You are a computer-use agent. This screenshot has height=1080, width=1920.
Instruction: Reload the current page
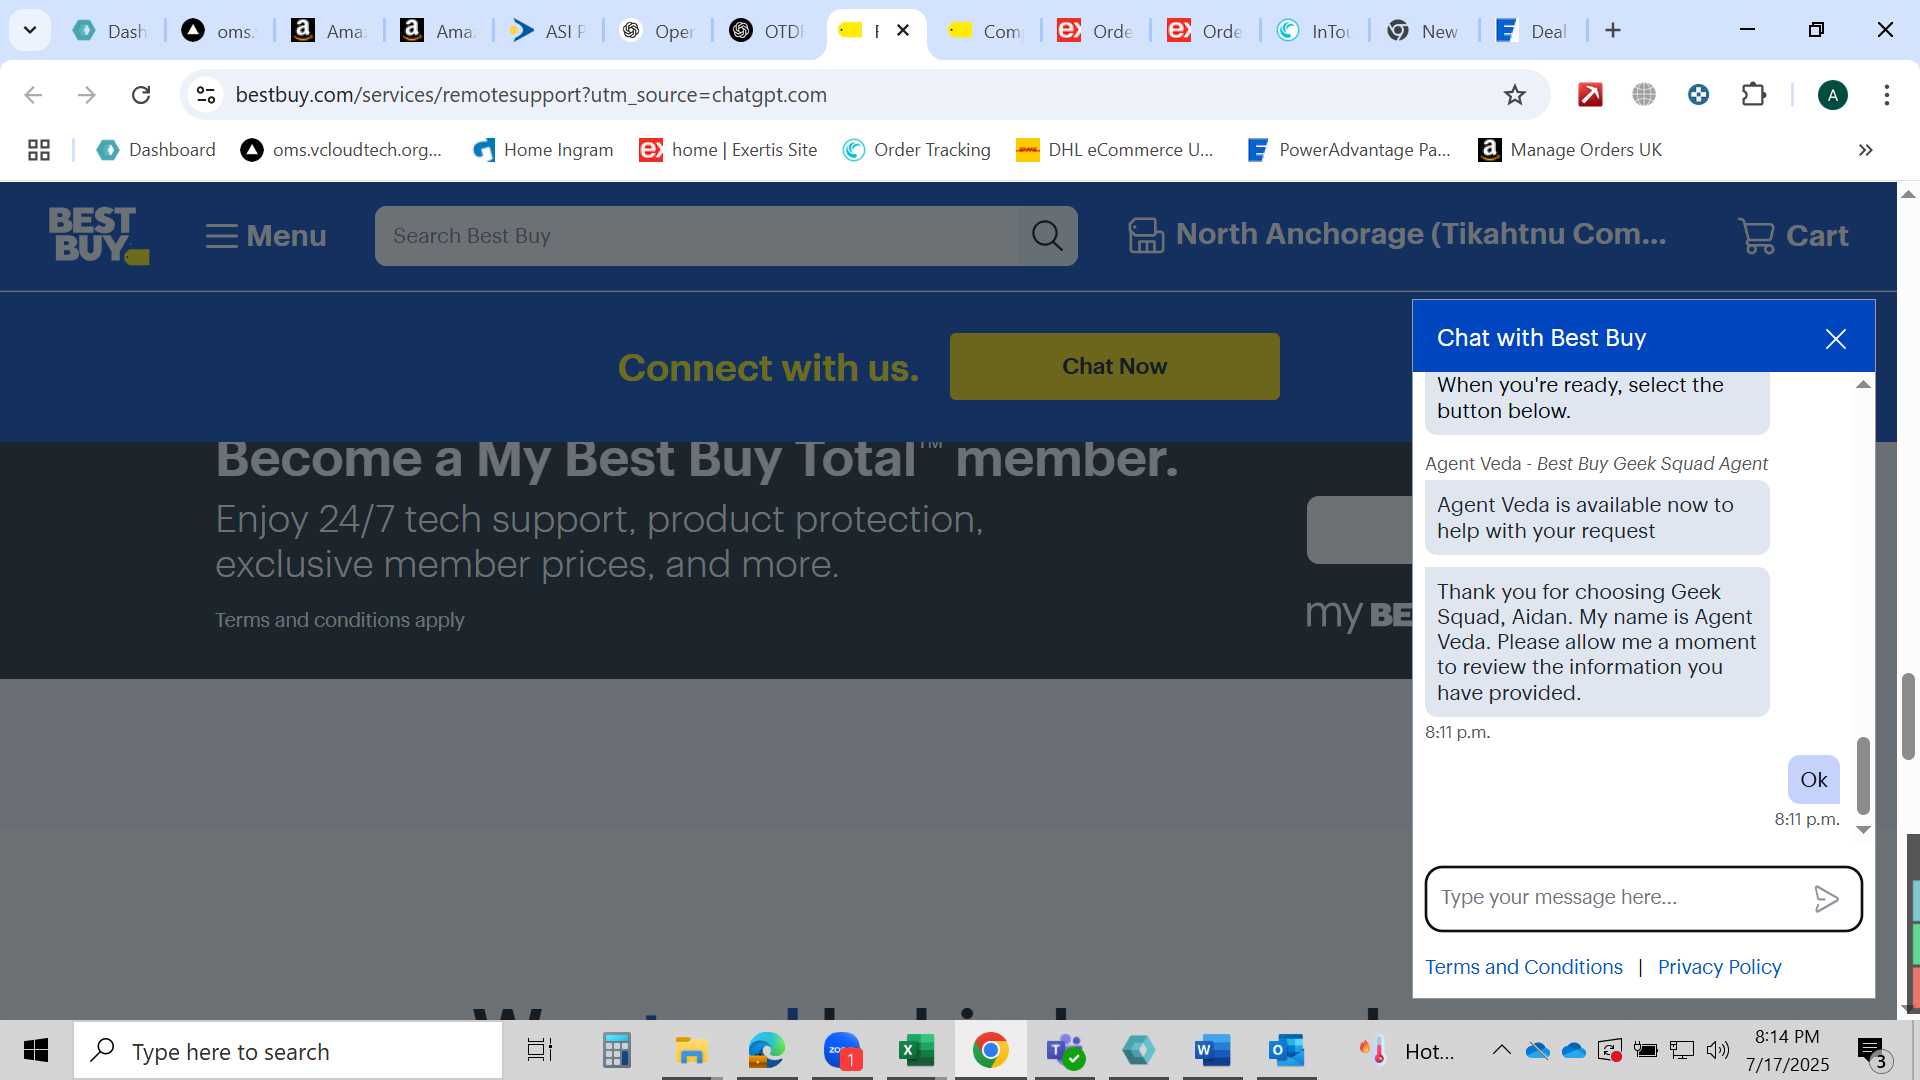[141, 95]
